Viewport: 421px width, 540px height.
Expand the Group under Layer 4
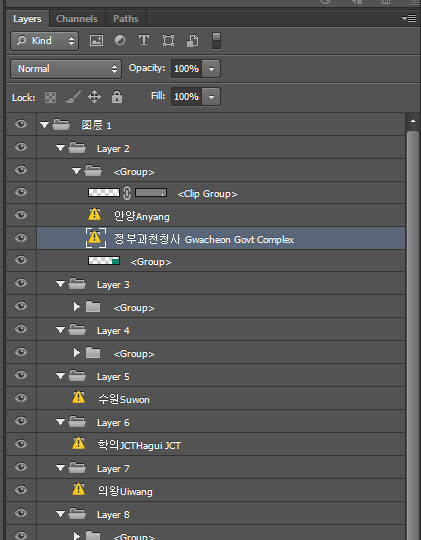[x=77, y=352]
